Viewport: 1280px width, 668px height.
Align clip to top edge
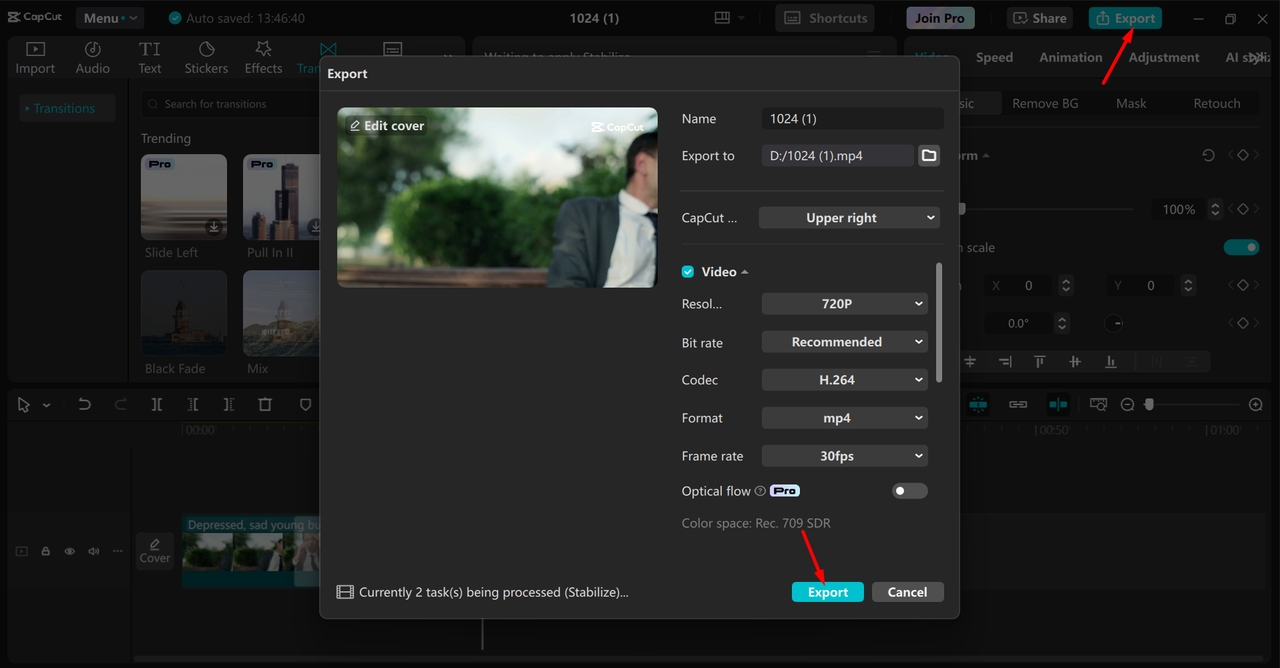[1040, 361]
